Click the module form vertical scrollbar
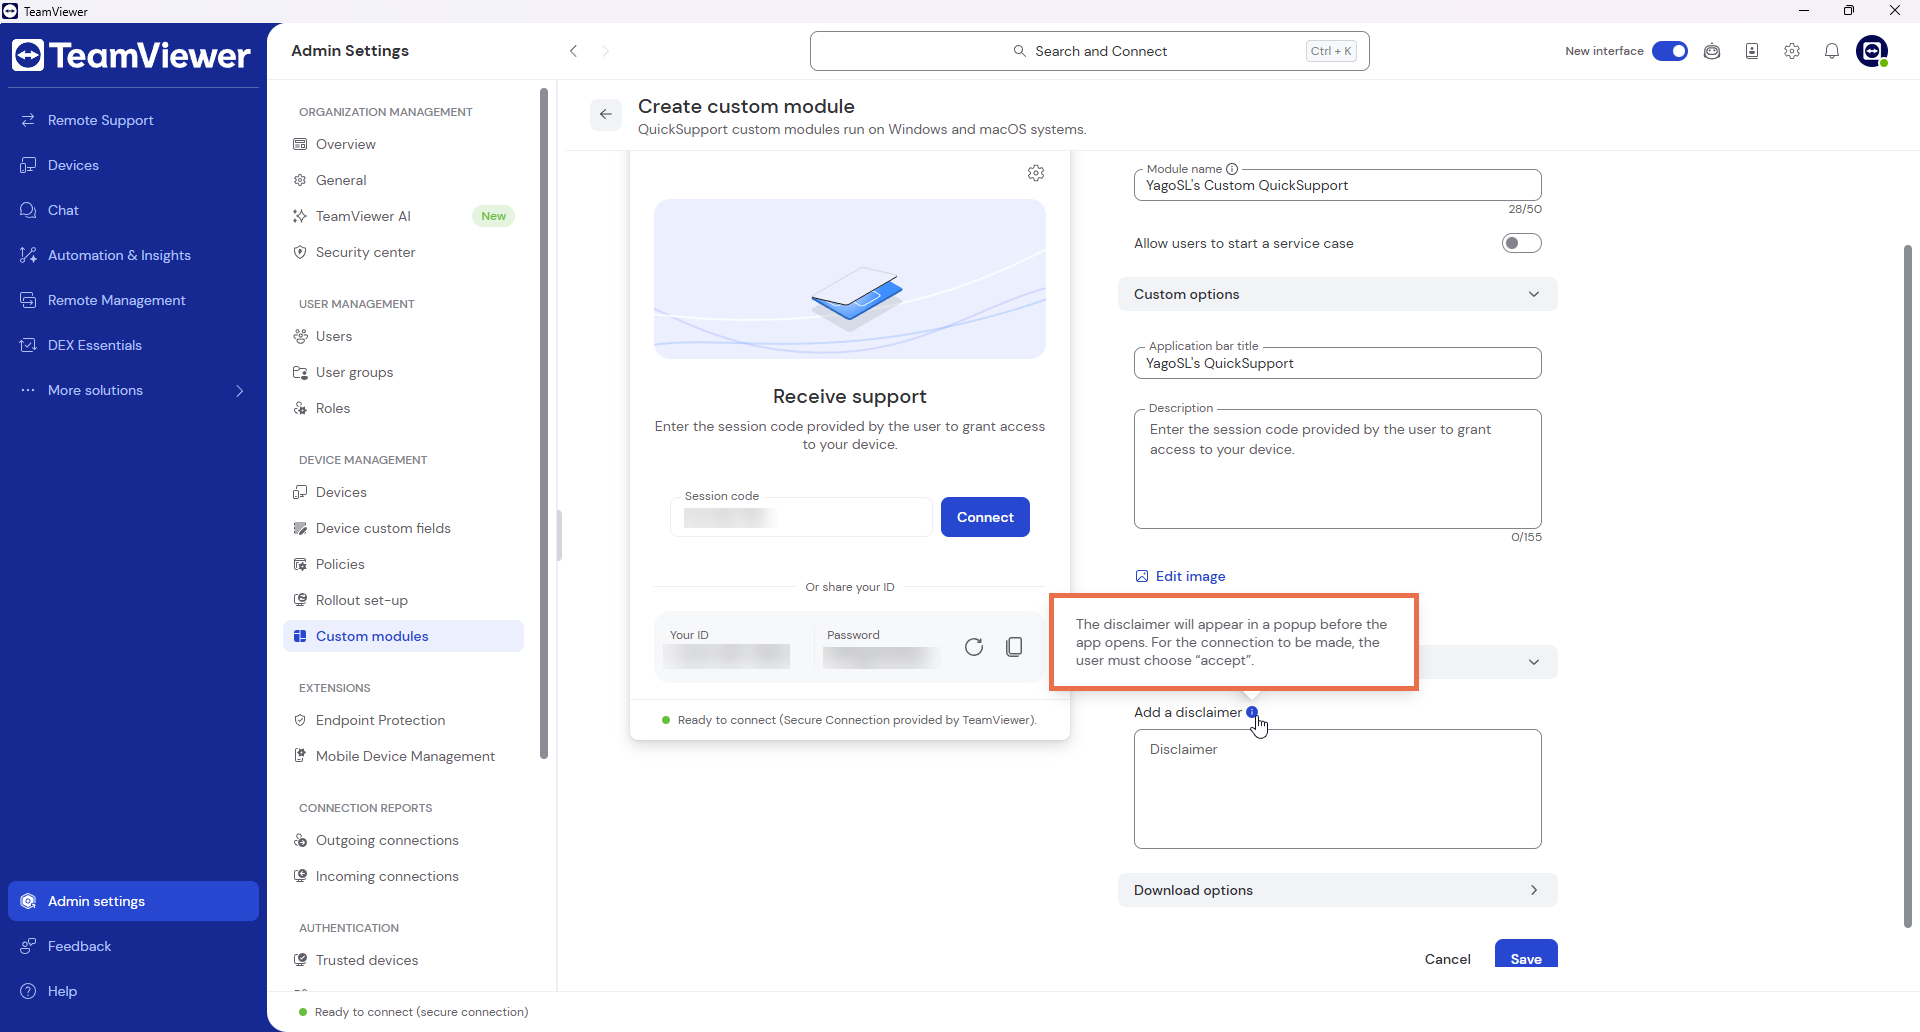The height and width of the screenshot is (1032, 1920). click(x=1908, y=586)
